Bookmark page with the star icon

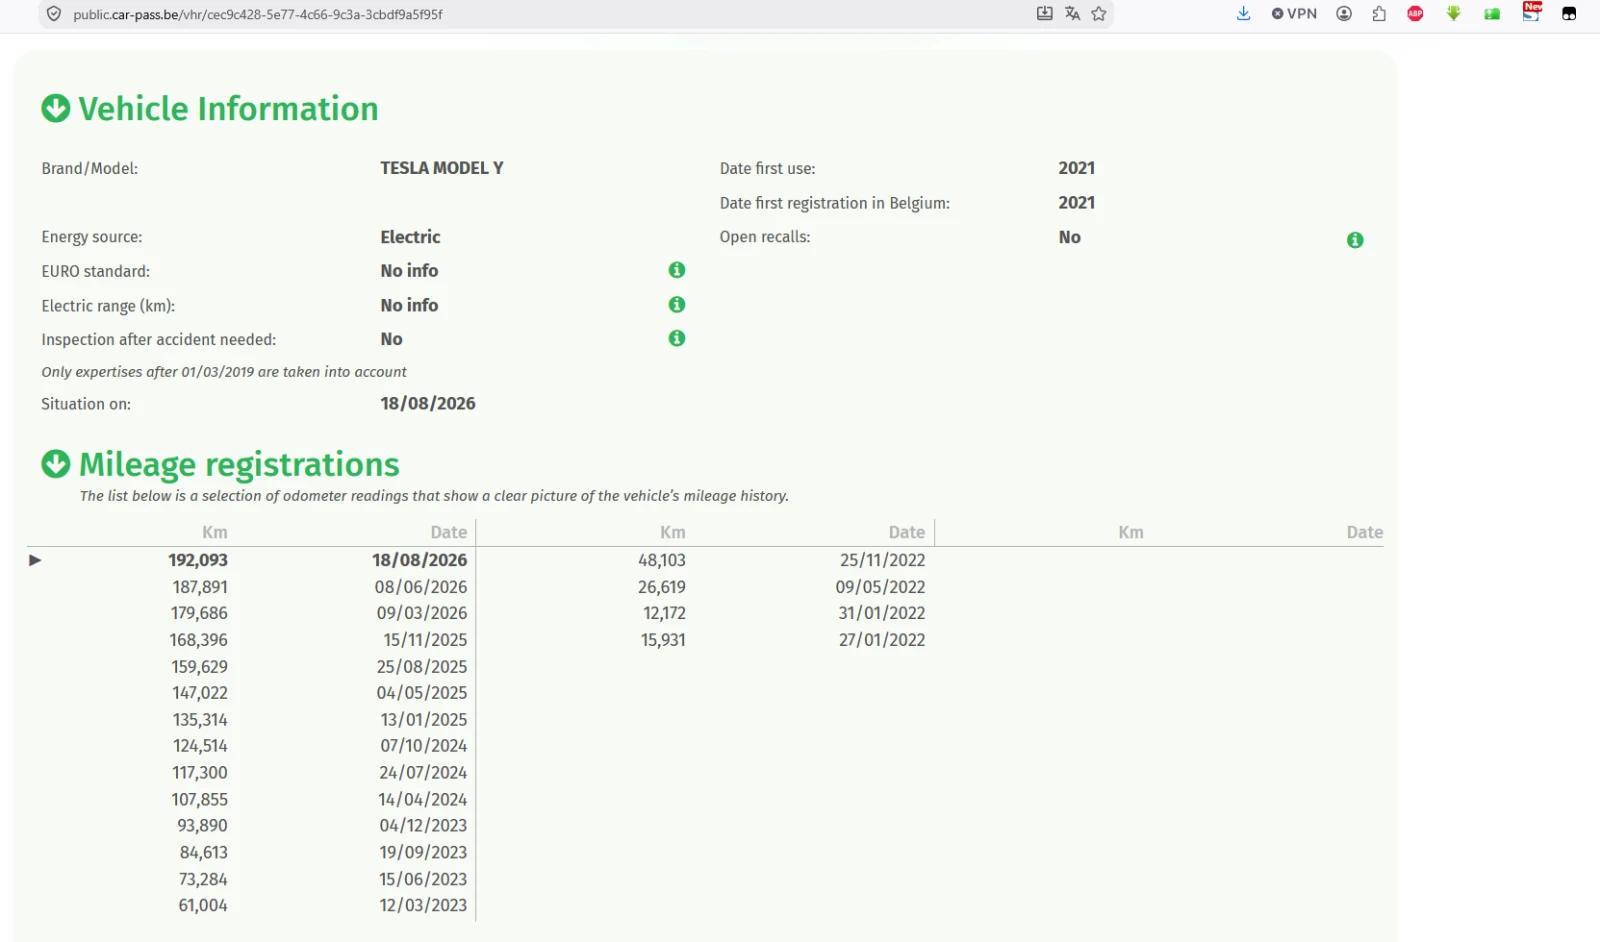1099,14
